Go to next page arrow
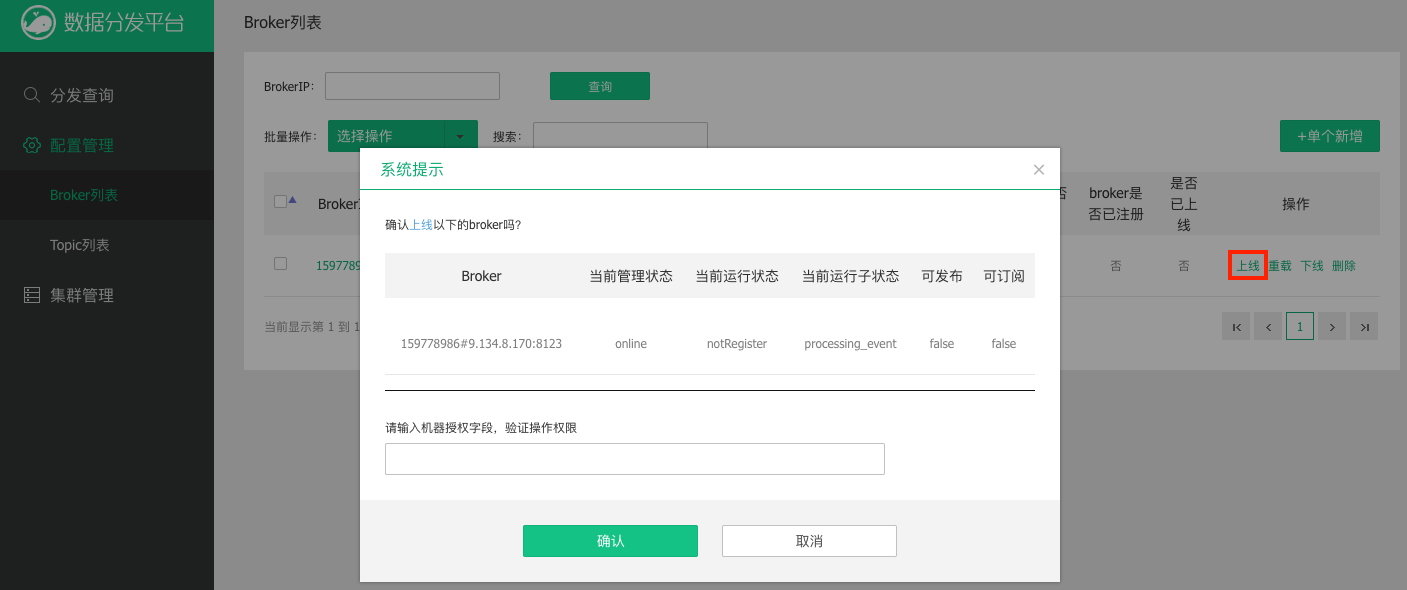 click(1332, 326)
